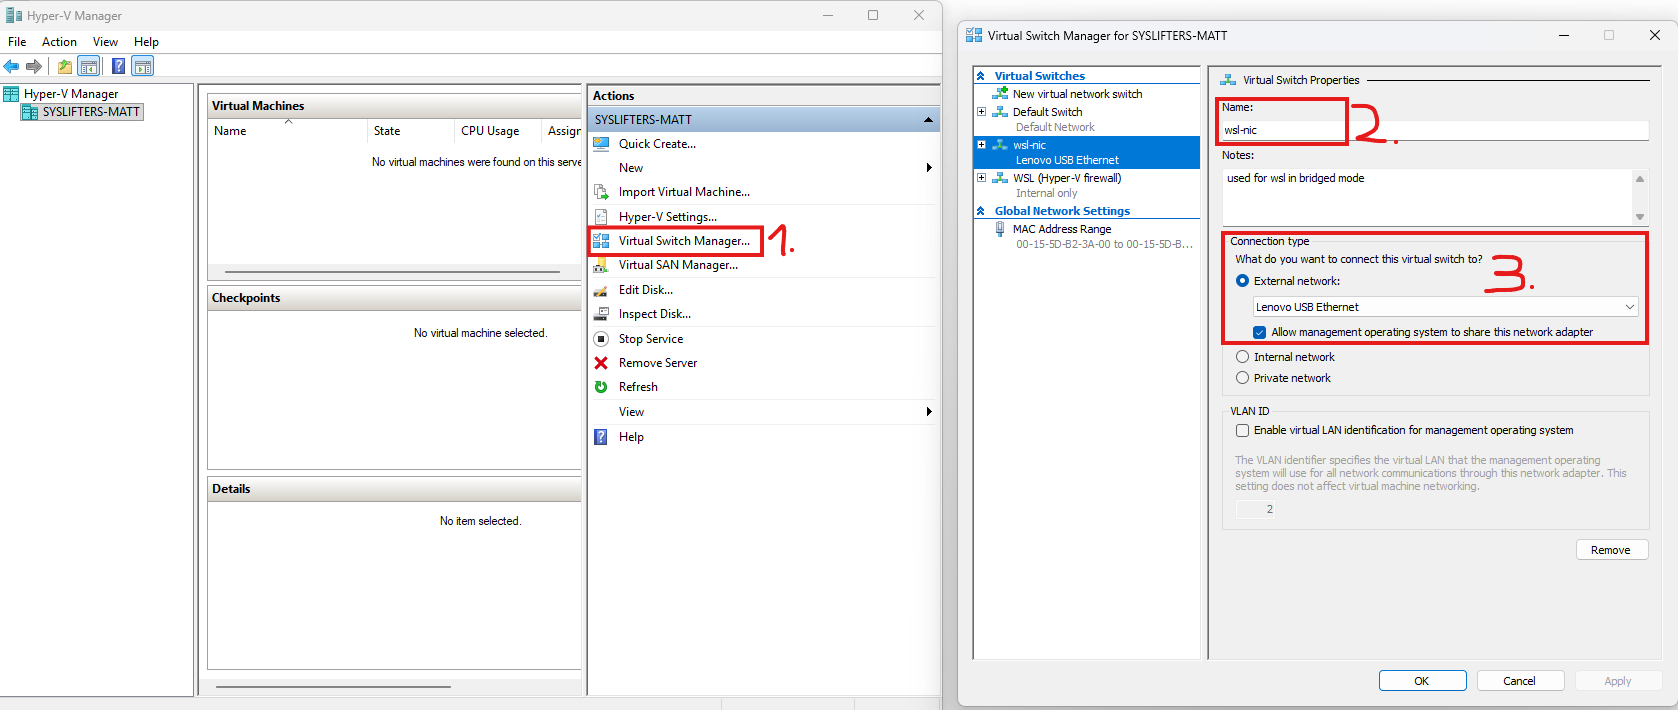Image resolution: width=1678 pixels, height=710 pixels.
Task: Select the External network radio button
Action: click(1242, 281)
